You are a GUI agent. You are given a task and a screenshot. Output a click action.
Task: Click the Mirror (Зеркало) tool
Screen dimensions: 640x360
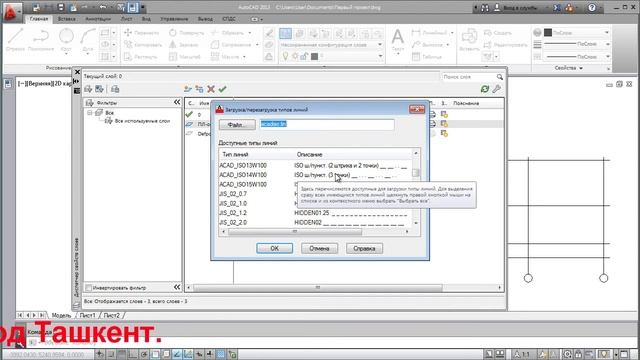click(x=183, y=44)
